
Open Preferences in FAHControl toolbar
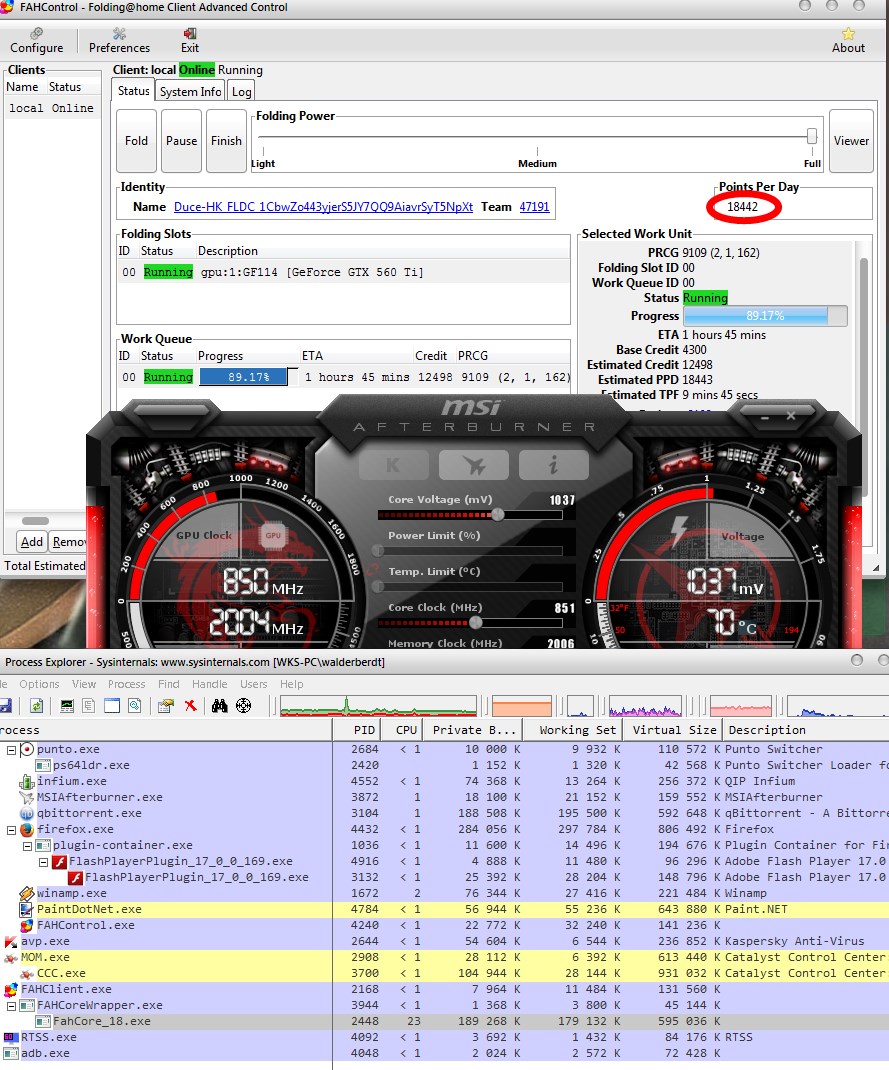tap(119, 41)
